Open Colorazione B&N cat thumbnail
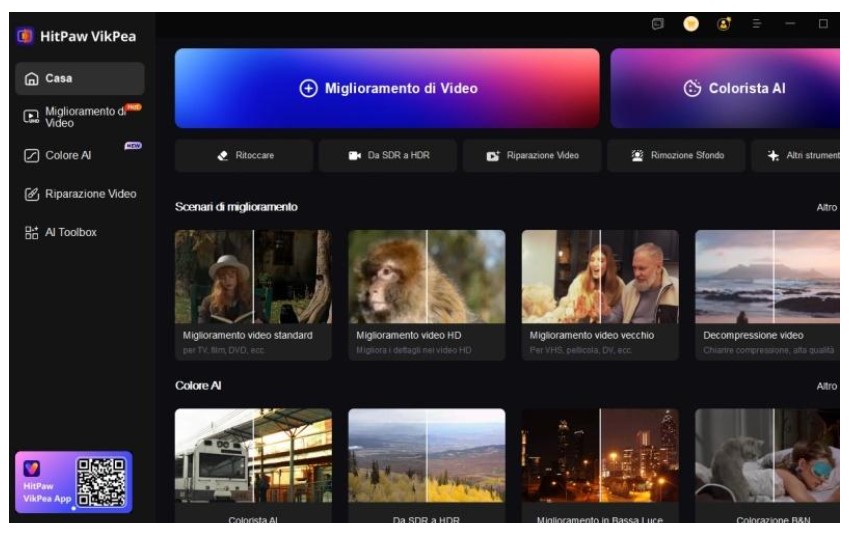Image resolution: width=849 pixels, height=535 pixels. [x=768, y=455]
